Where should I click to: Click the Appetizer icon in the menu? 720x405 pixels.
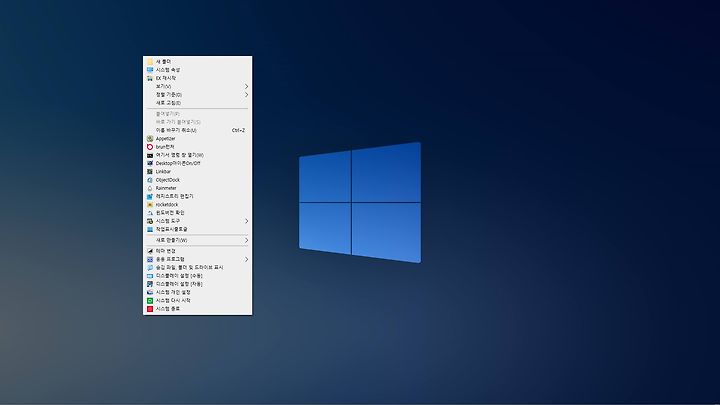click(150, 139)
